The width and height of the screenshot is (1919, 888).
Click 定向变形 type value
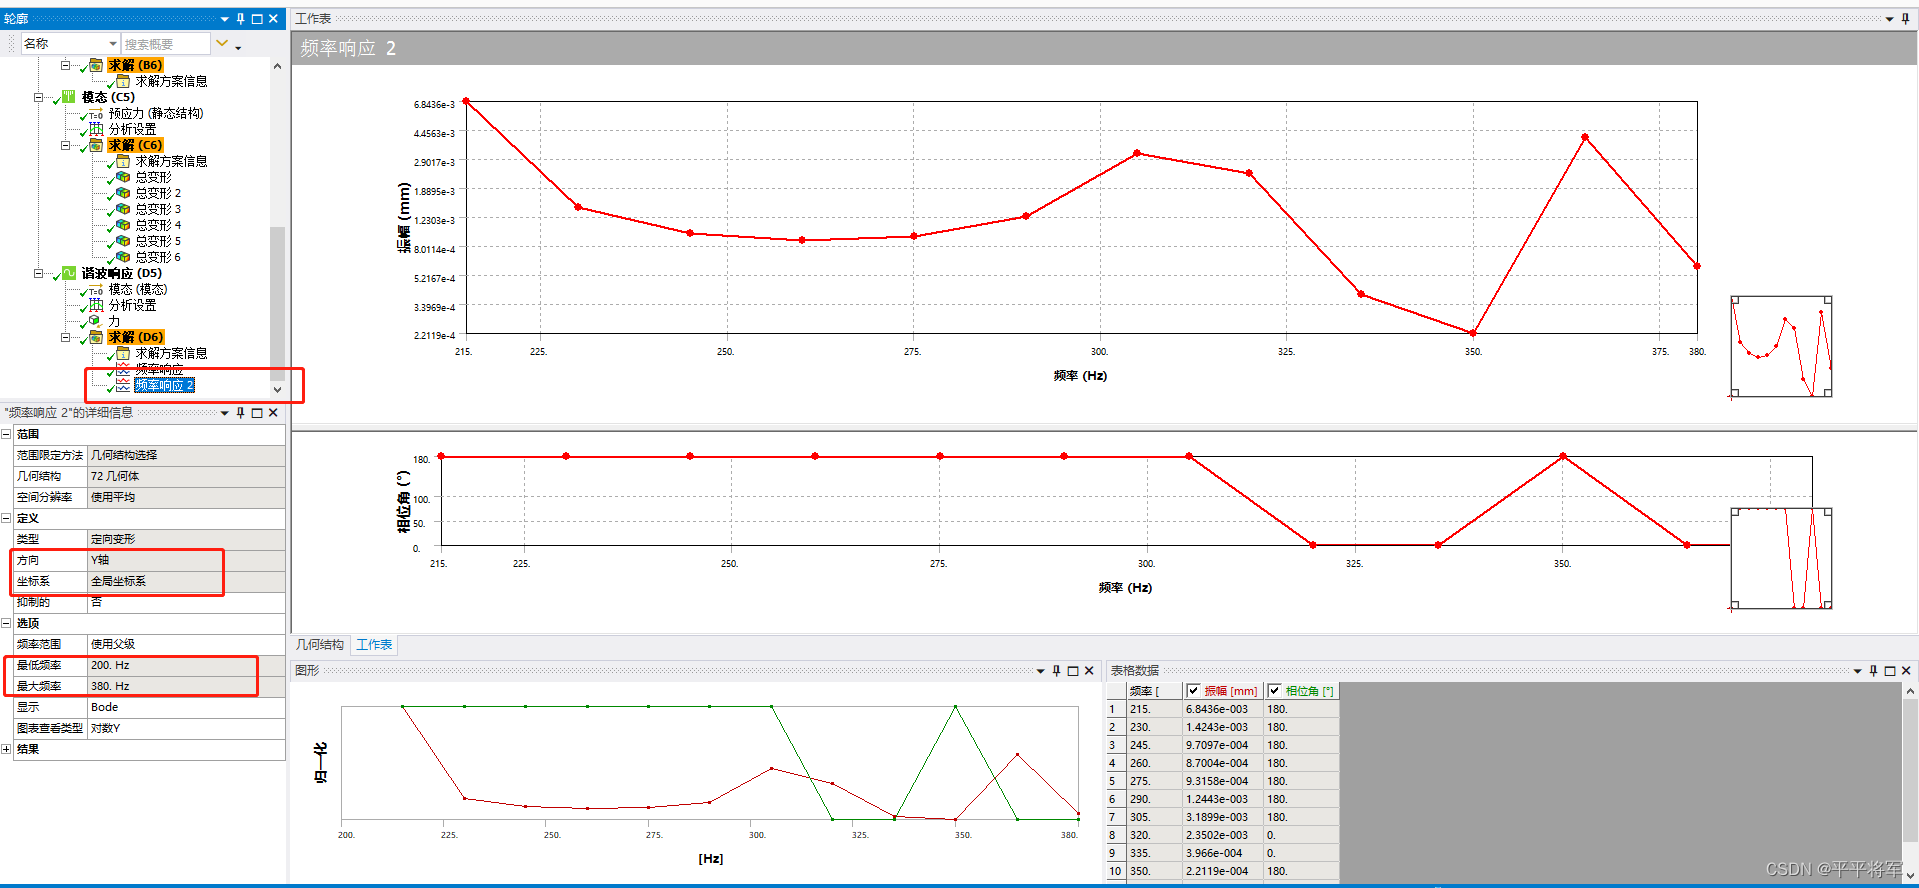pos(186,539)
